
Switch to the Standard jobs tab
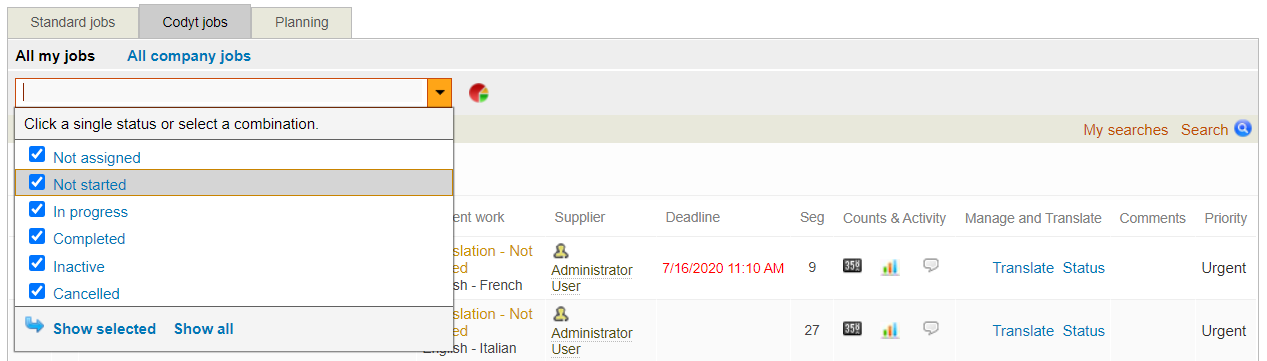click(73, 22)
